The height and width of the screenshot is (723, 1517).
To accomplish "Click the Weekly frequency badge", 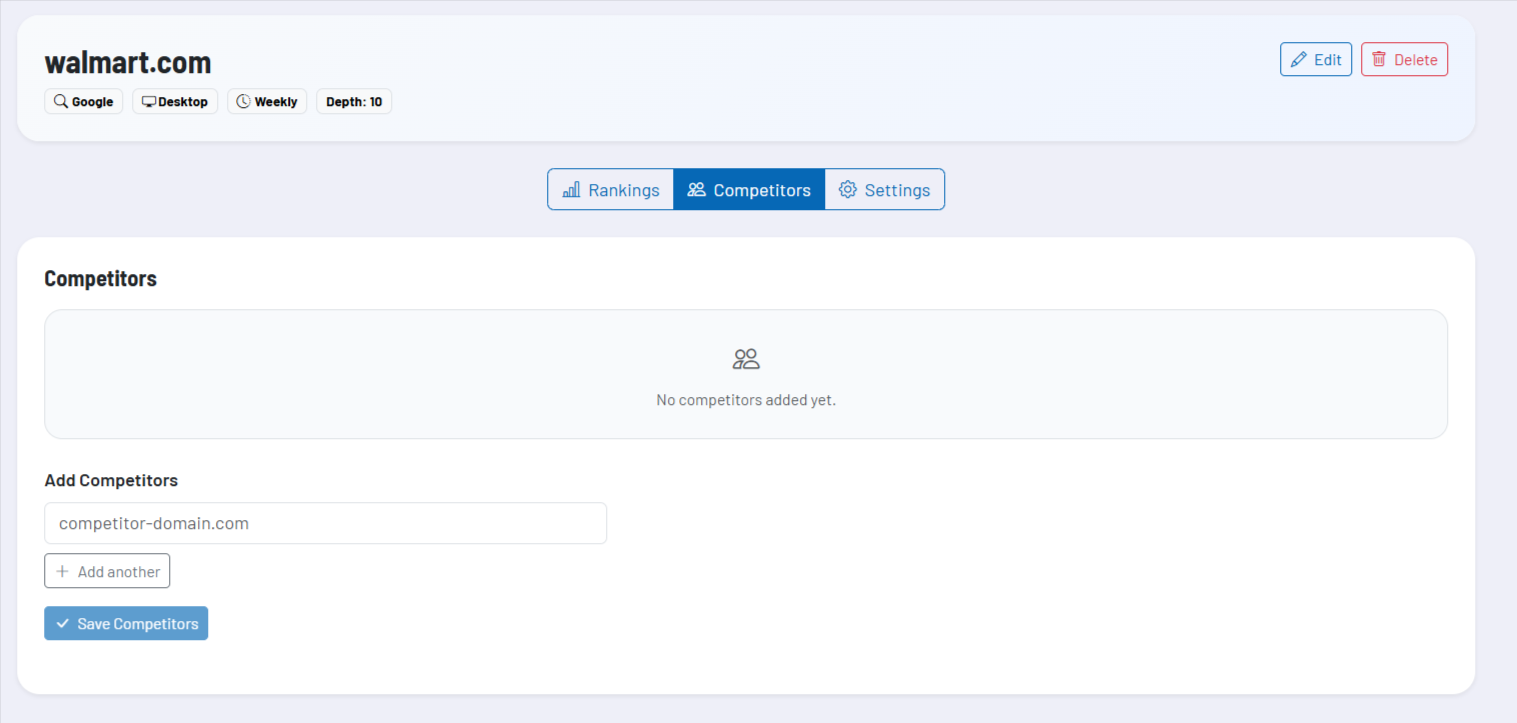I will [267, 101].
